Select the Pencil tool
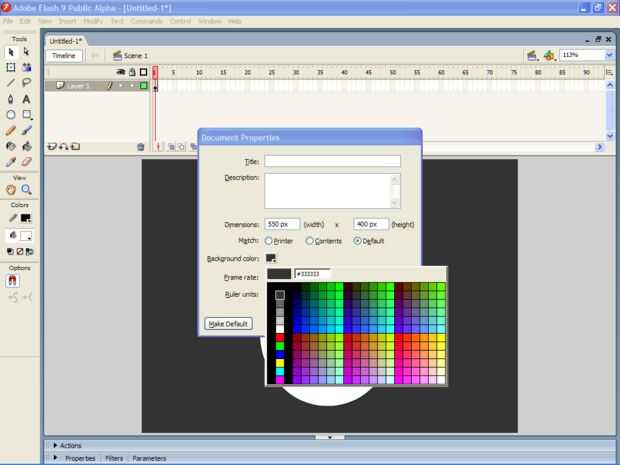This screenshot has height=465, width=620. pos(11,130)
